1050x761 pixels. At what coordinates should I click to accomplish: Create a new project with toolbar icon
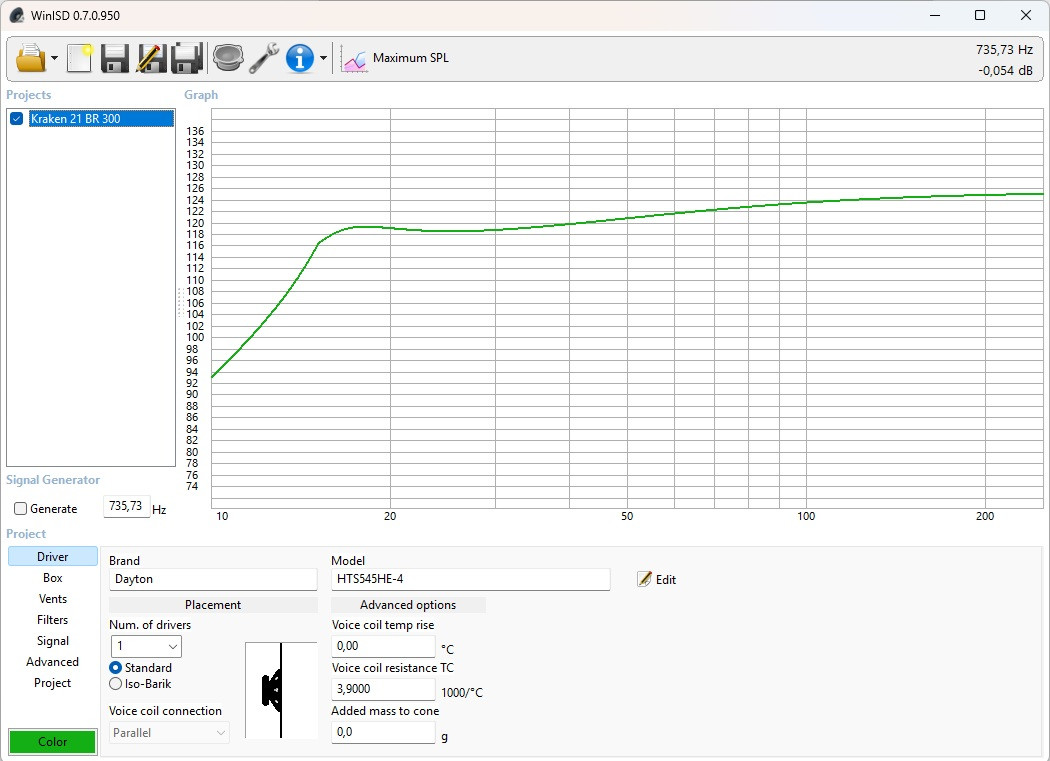[x=79, y=58]
